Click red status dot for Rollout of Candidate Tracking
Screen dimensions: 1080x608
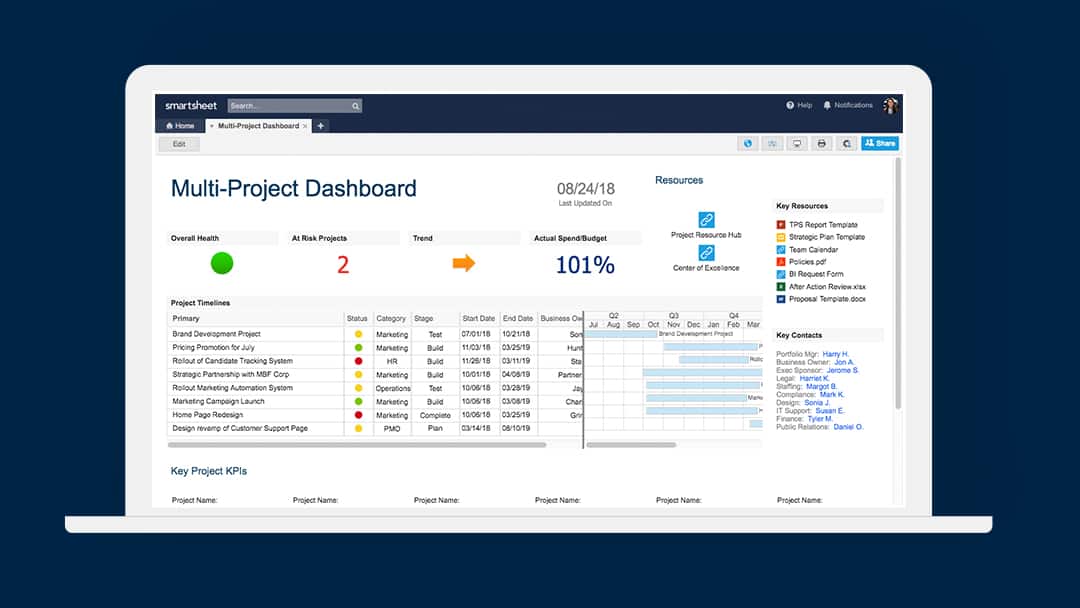(x=358, y=361)
